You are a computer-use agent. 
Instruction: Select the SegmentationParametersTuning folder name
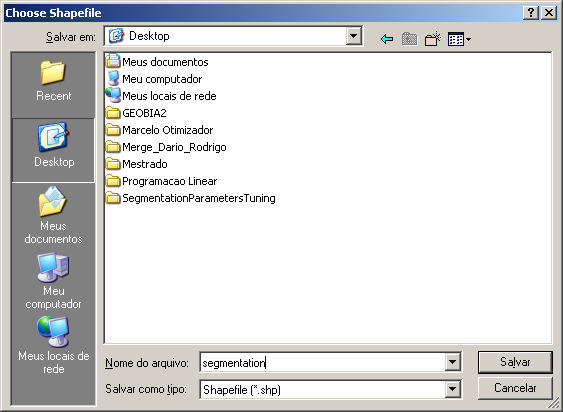199,198
